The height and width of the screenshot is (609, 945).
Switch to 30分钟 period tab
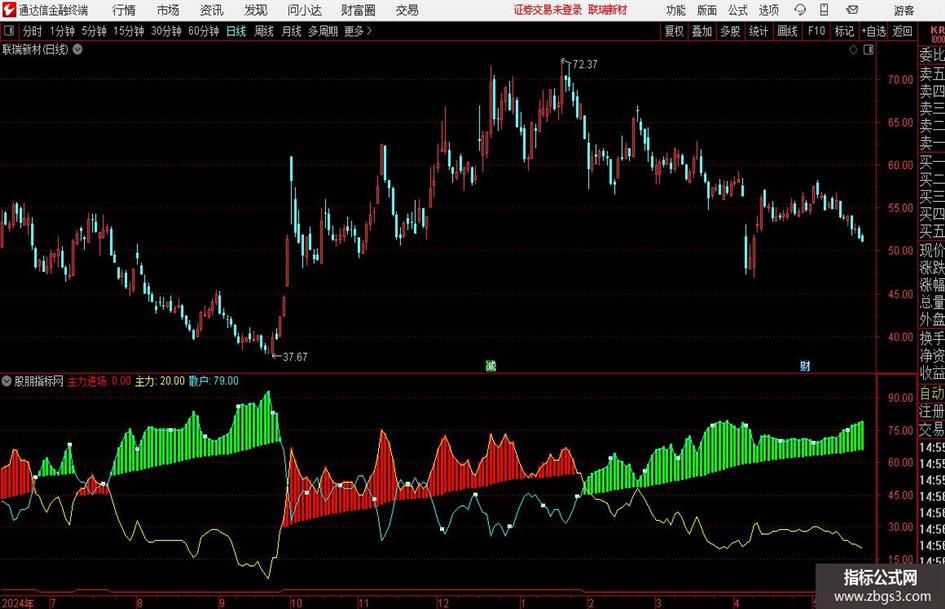pos(166,31)
